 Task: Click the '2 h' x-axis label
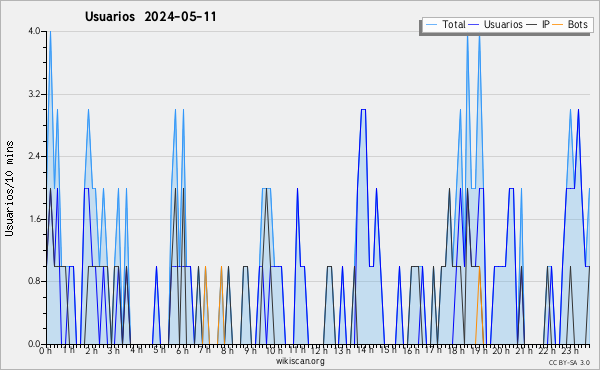click(91, 350)
